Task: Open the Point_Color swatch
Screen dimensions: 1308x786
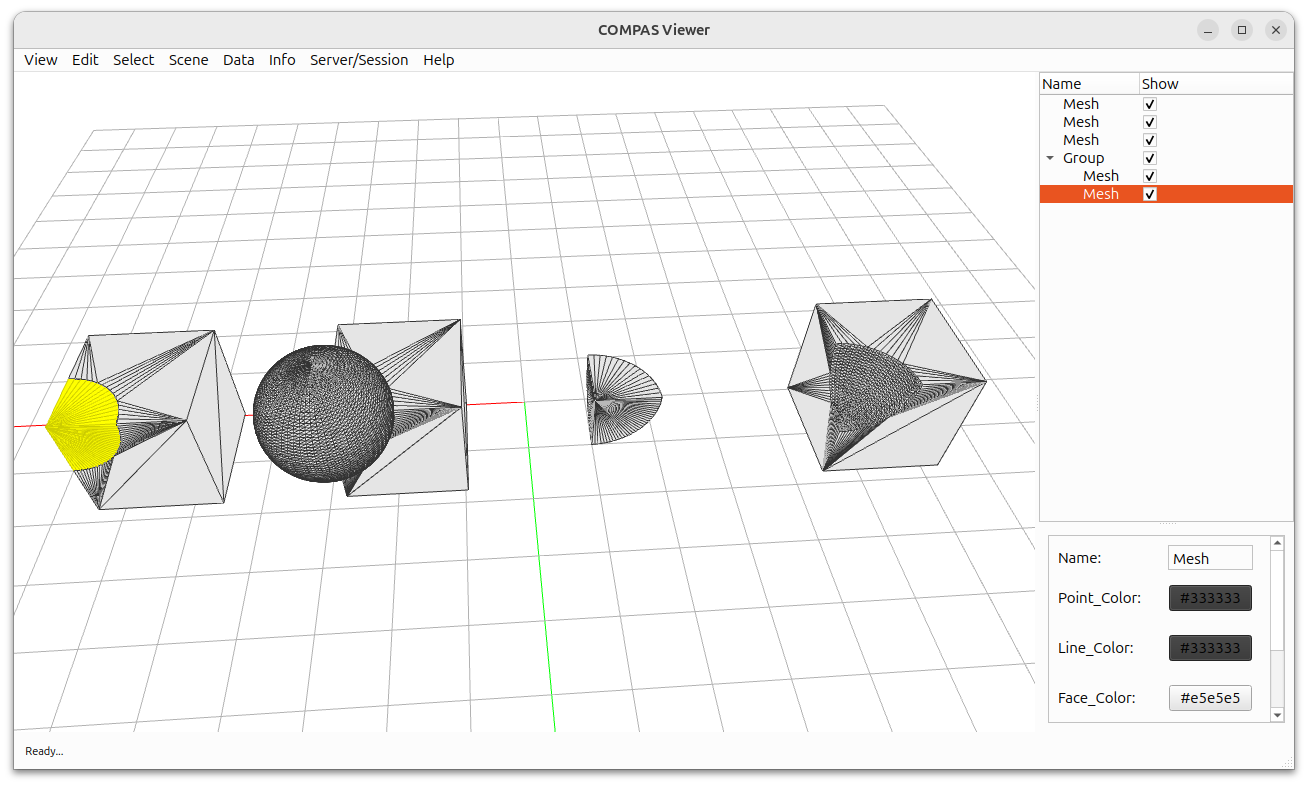Action: pyautogui.click(x=1210, y=597)
